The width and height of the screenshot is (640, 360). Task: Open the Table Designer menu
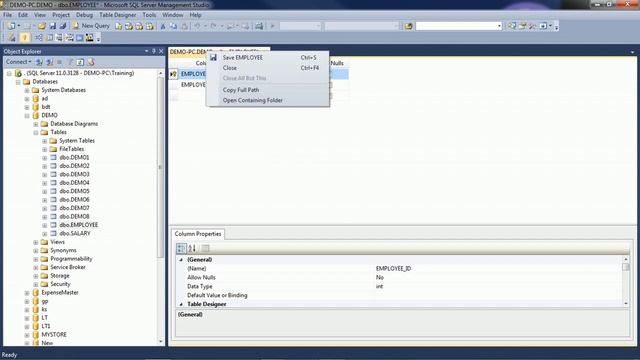point(118,15)
